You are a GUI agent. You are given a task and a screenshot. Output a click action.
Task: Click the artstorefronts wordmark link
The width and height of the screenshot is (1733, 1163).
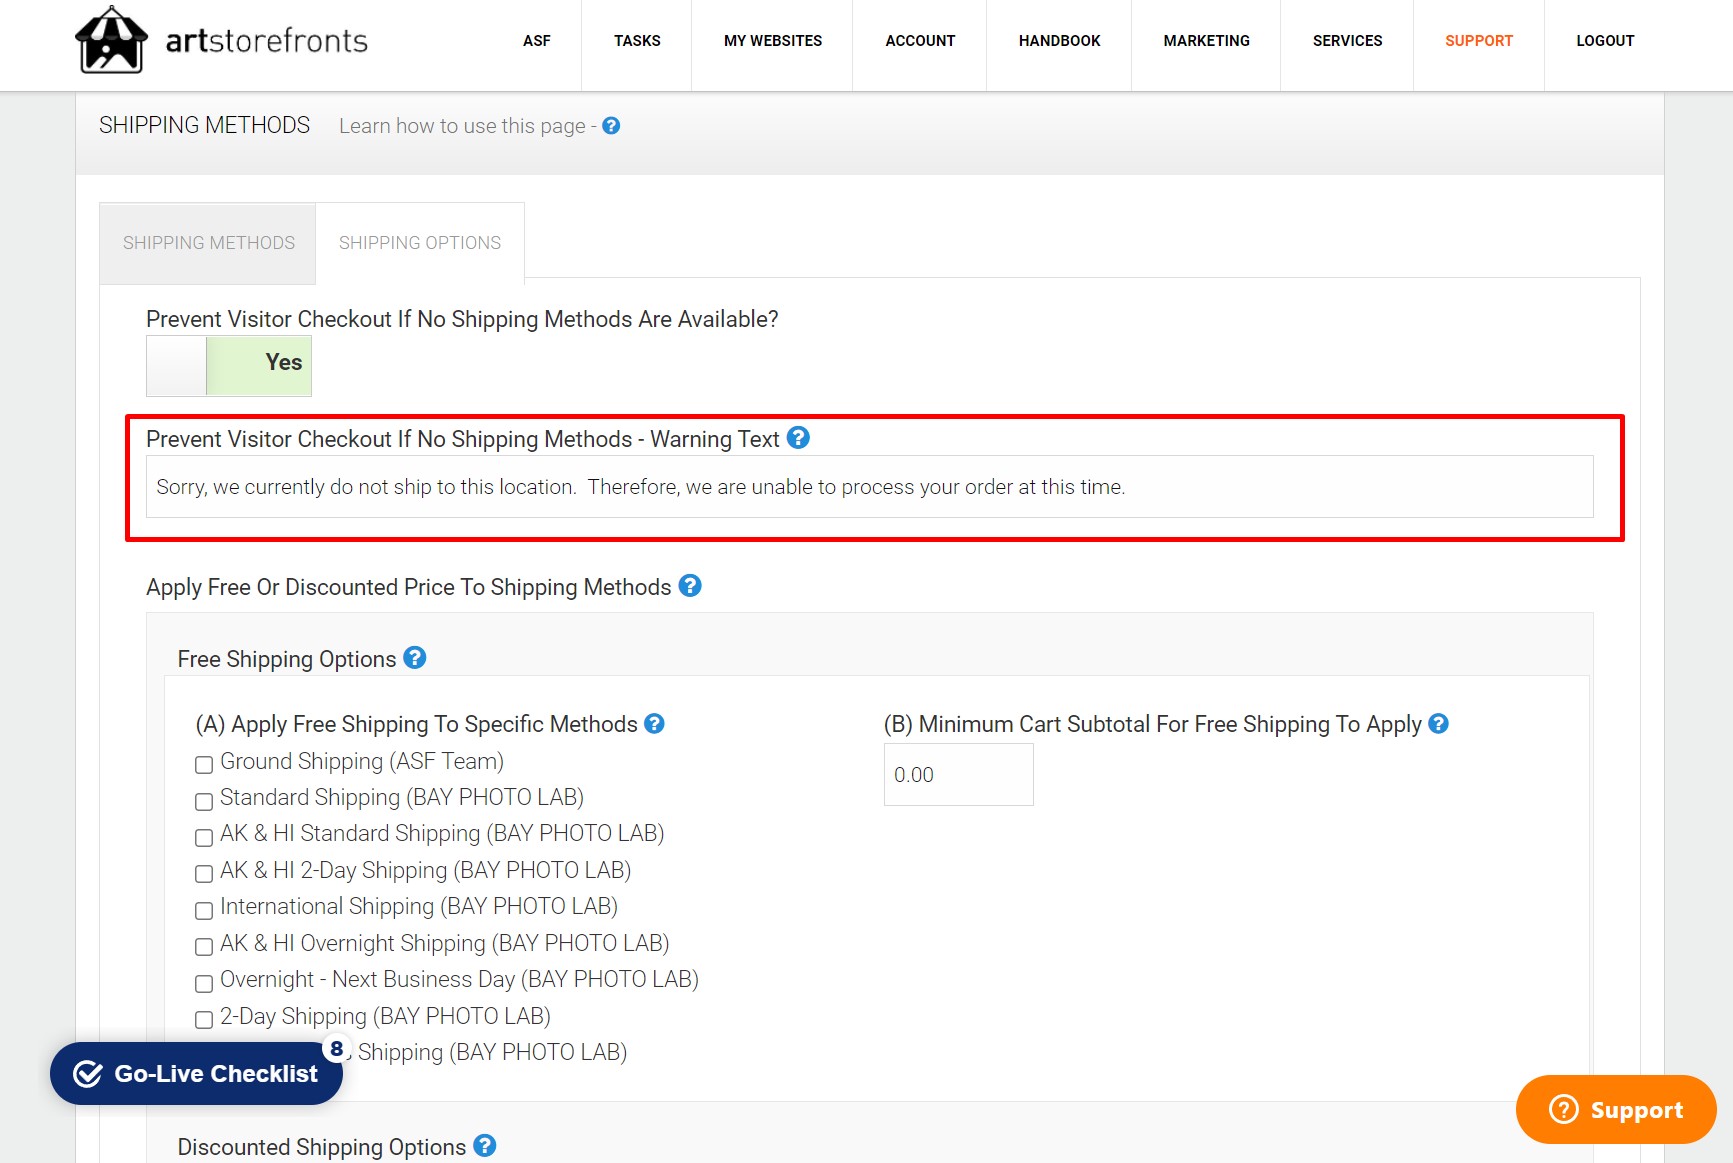[x=267, y=41]
